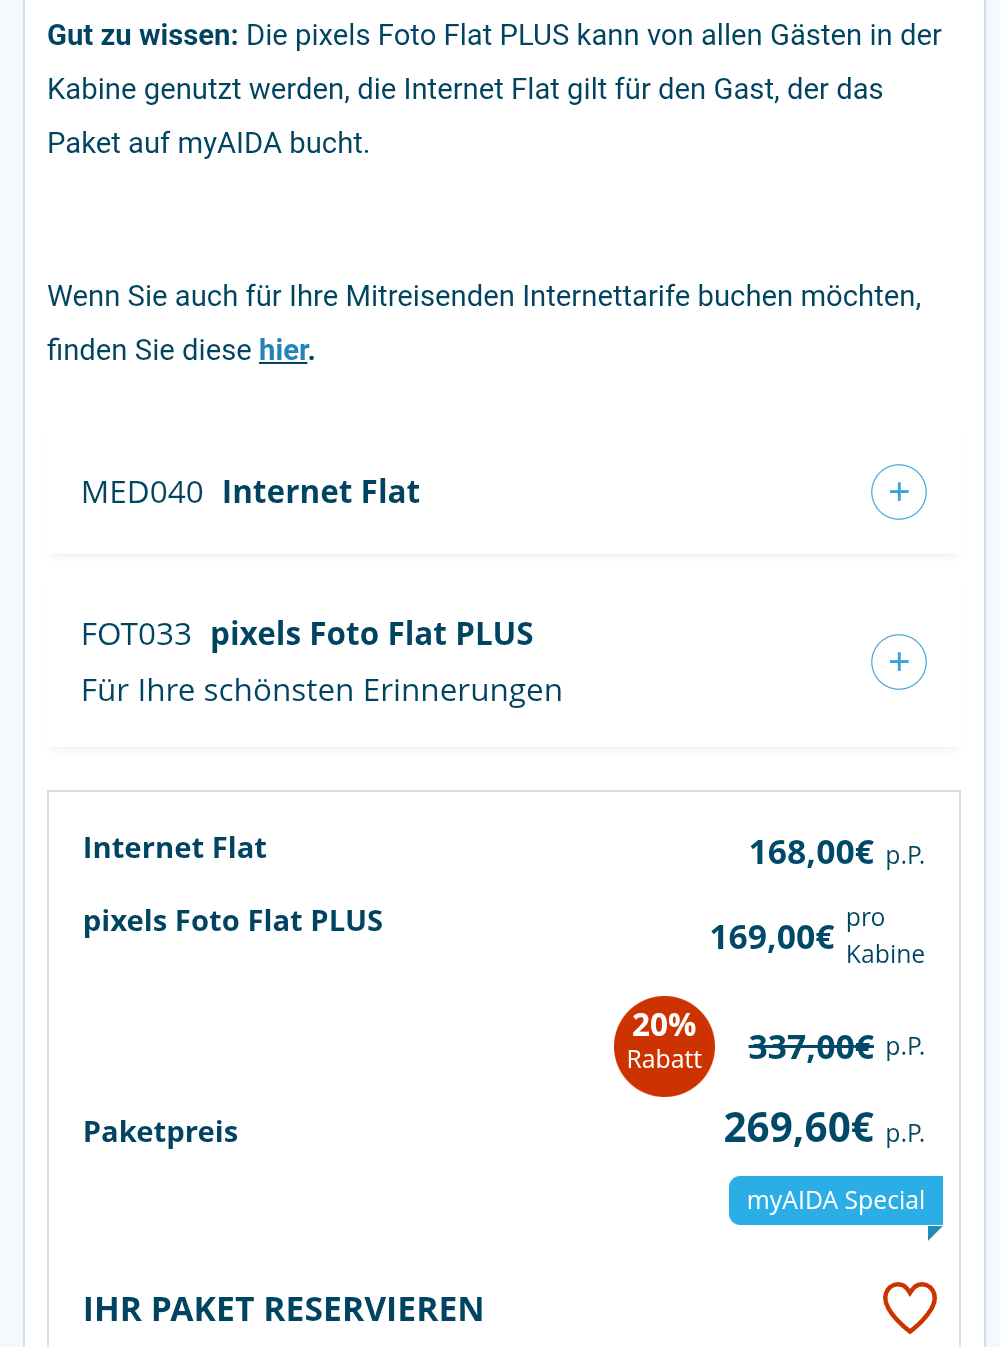
Task: Click 'Für Ihre schönsten Erinnerungen' subtitle
Action: pos(321,691)
